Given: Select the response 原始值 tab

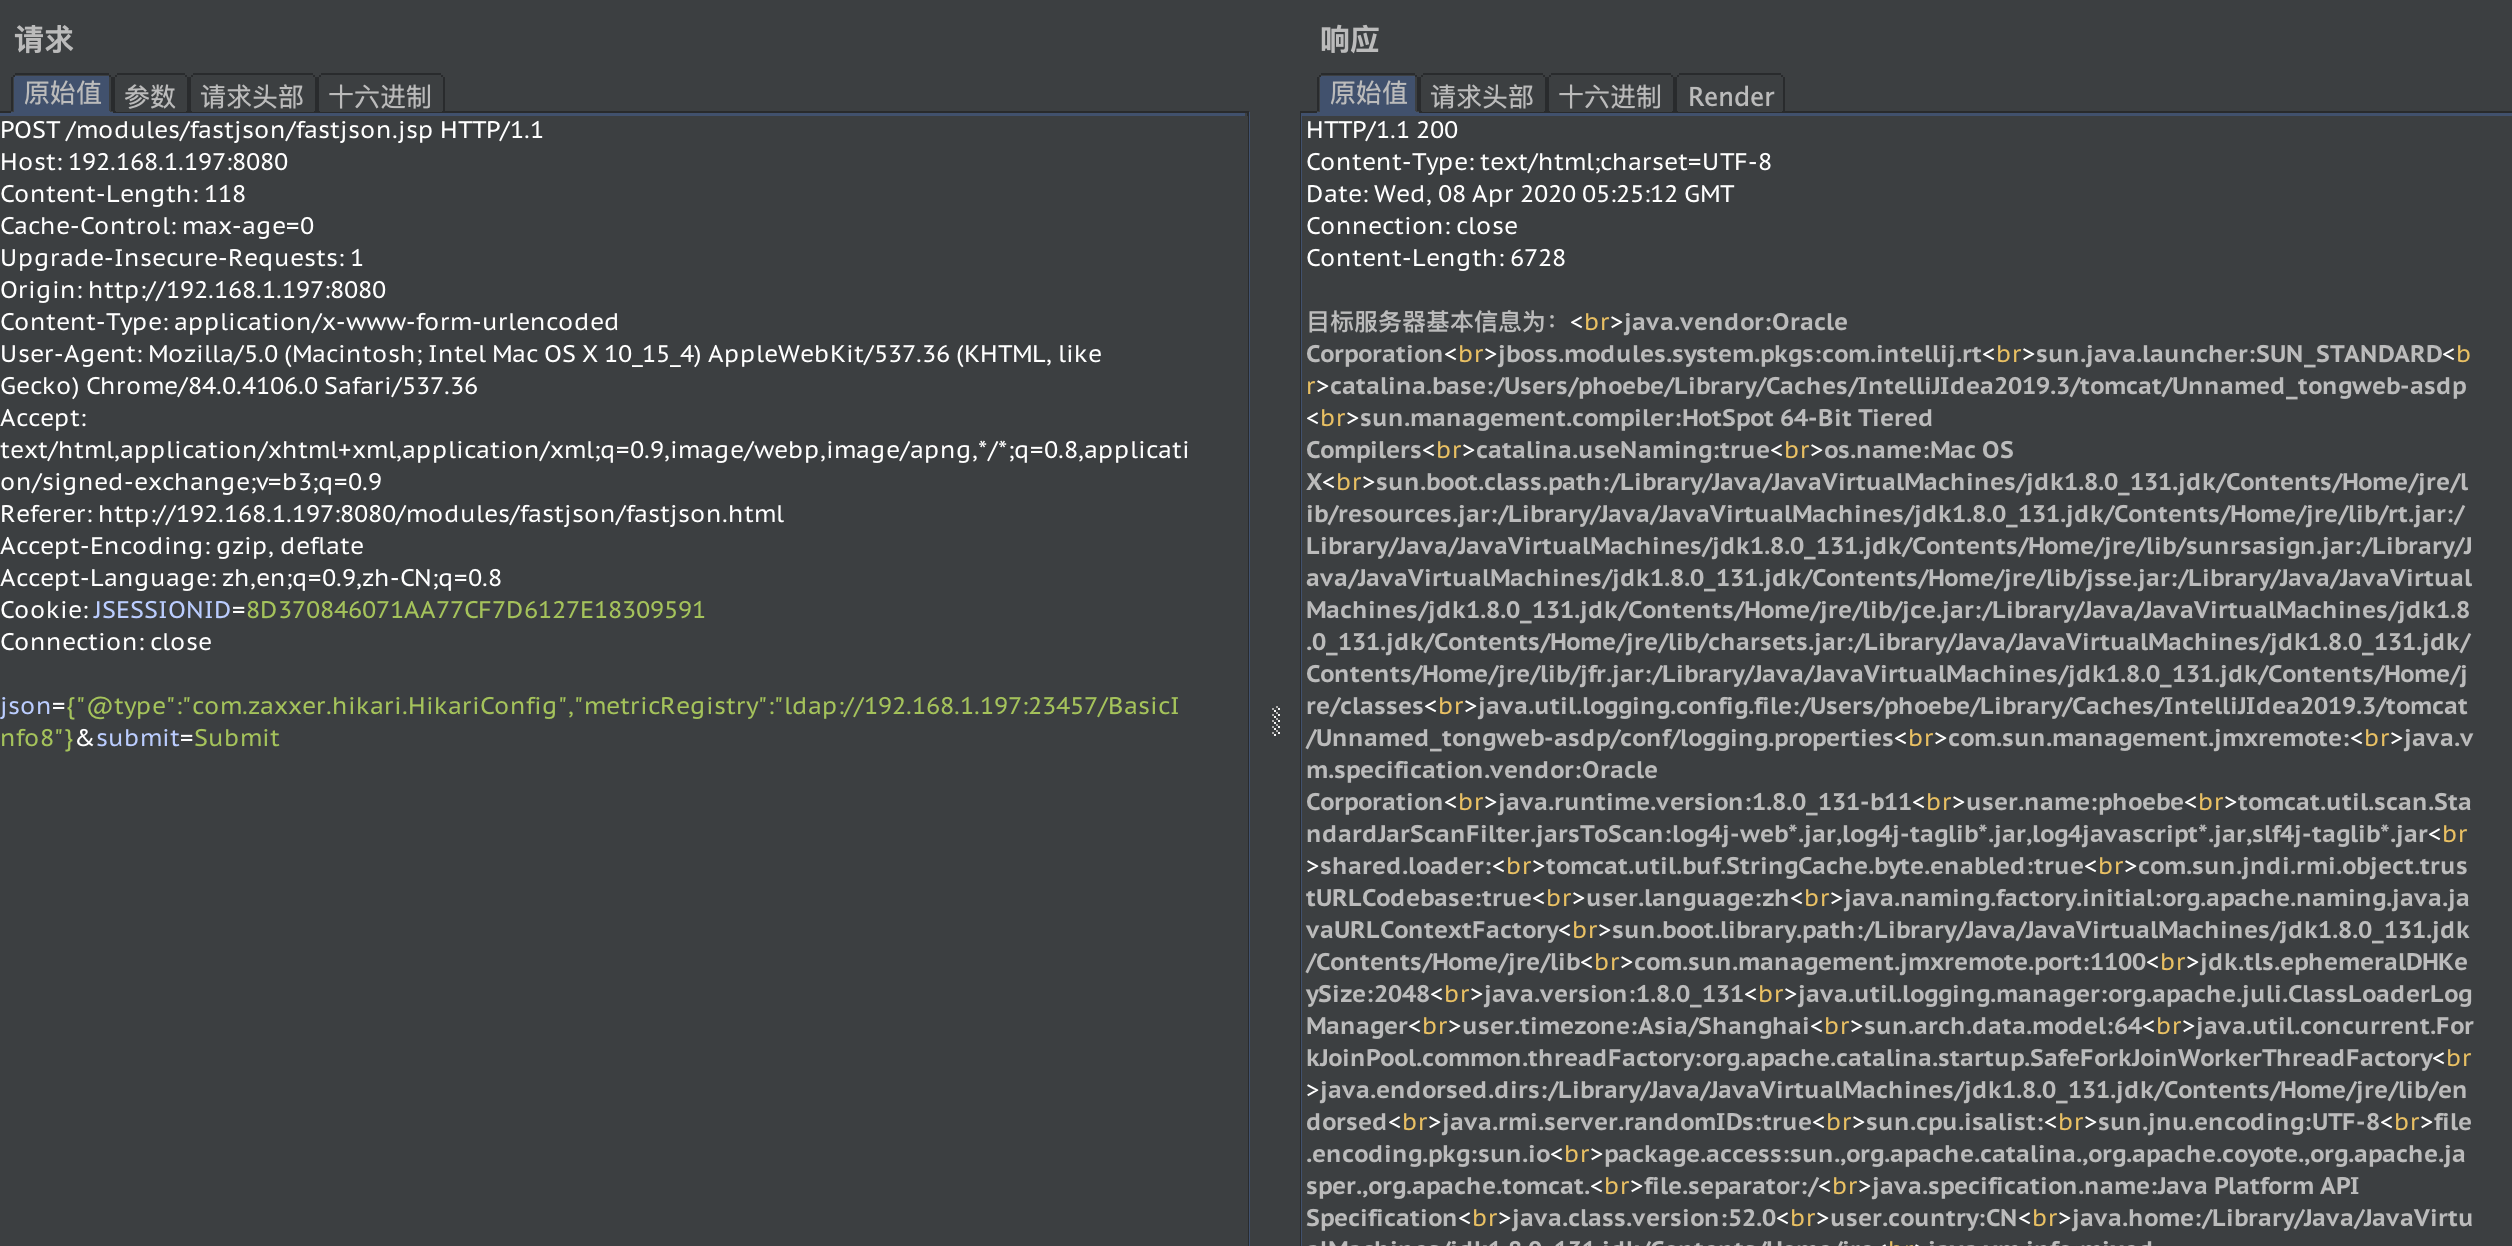Looking at the screenshot, I should coord(1367,94).
